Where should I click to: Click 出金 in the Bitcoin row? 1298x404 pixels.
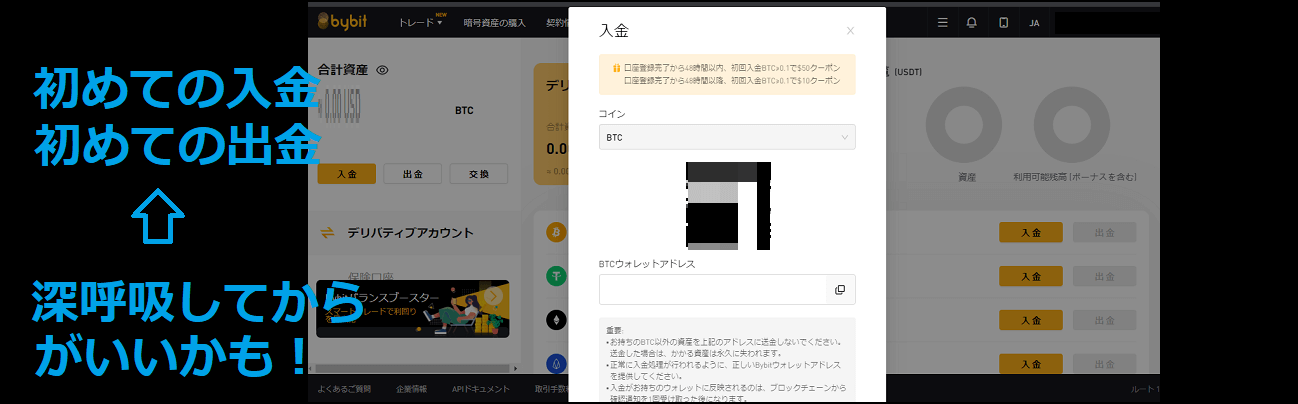[x=1105, y=233]
